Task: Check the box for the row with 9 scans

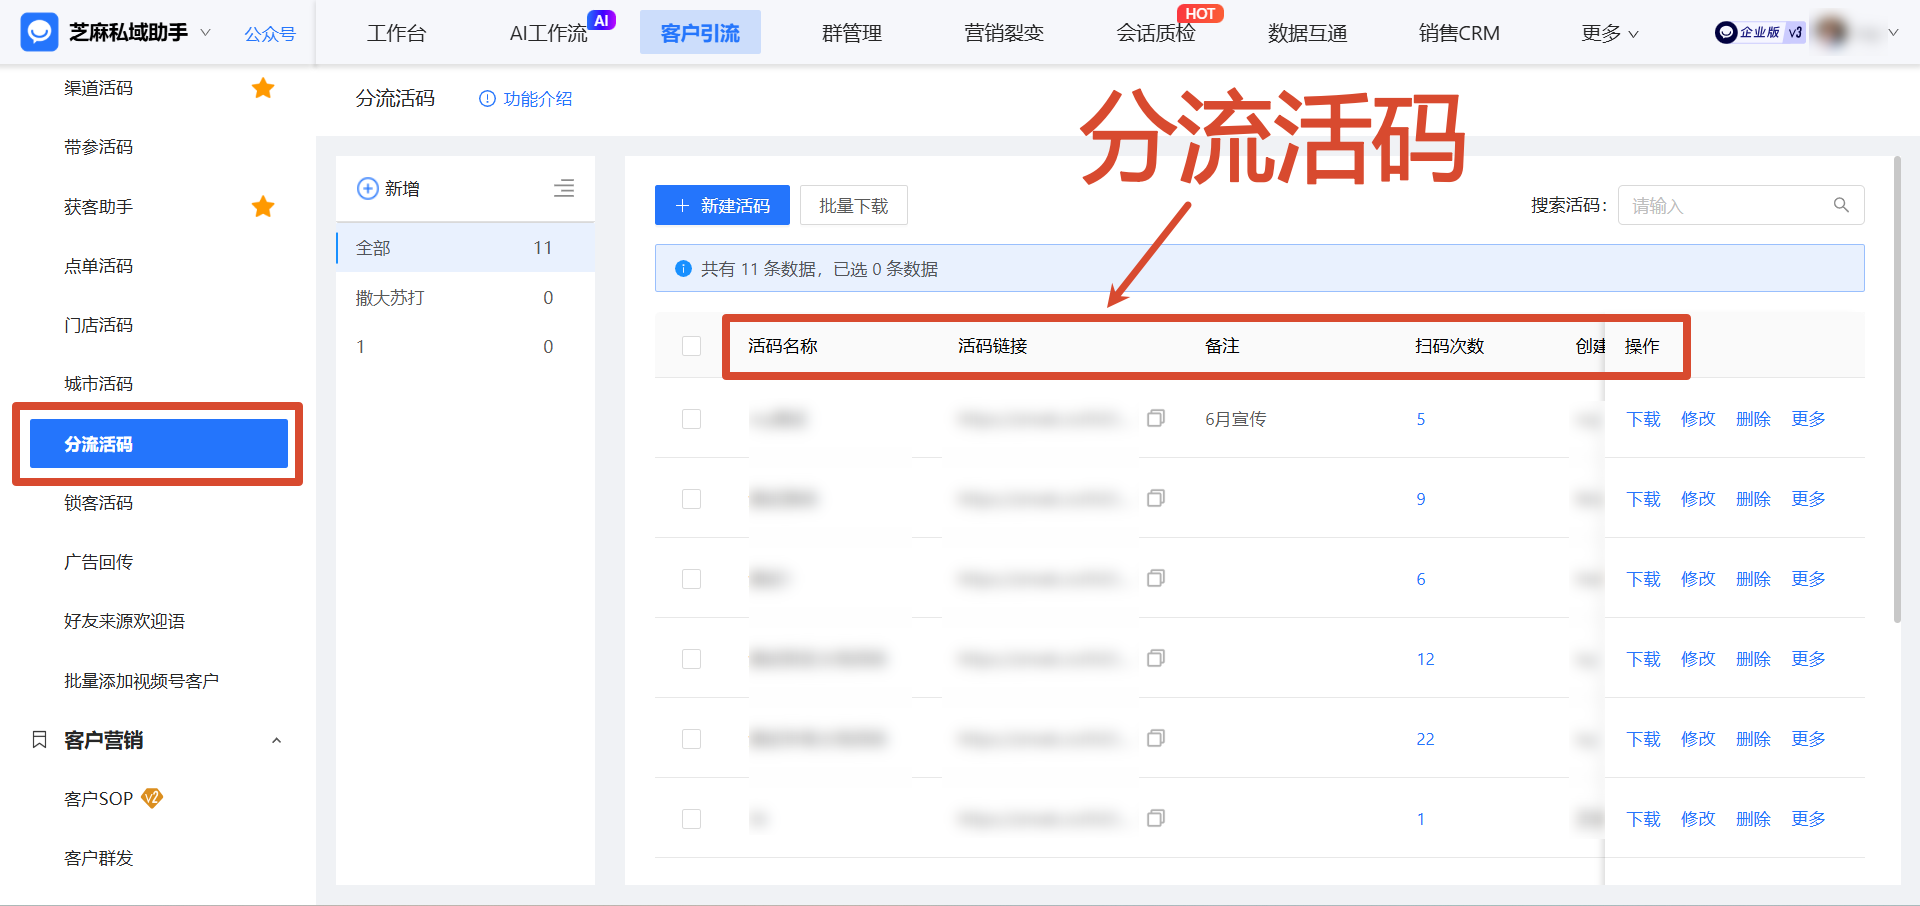Action: pyautogui.click(x=691, y=499)
